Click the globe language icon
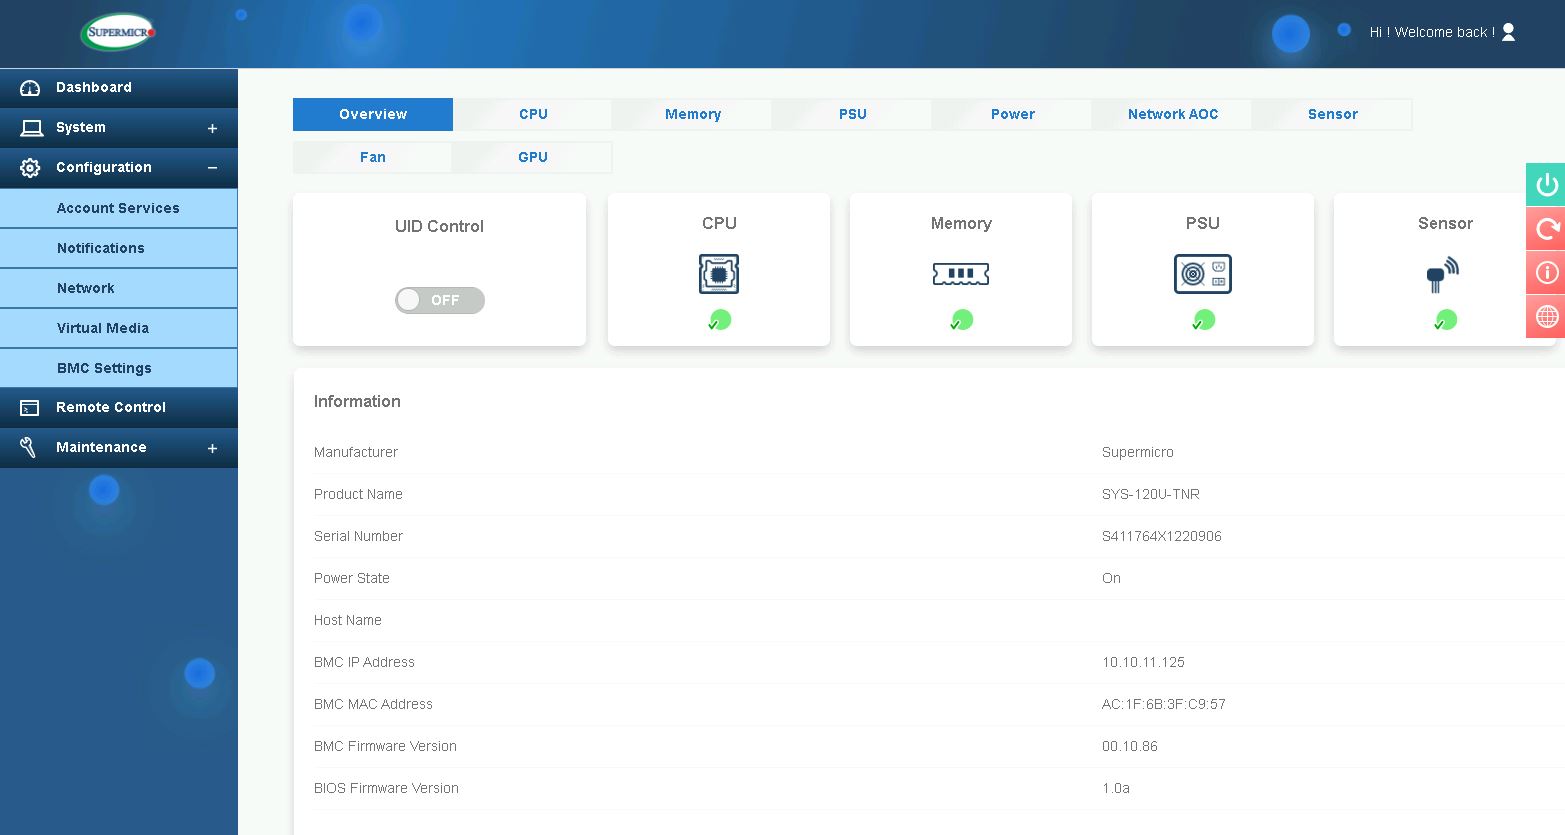This screenshot has height=835, width=1565. click(1546, 316)
